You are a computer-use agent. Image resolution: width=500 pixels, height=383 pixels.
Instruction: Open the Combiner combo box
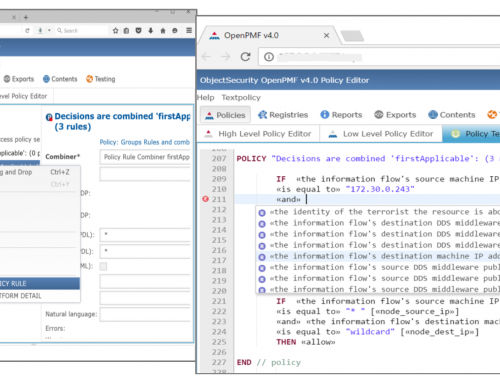point(146,157)
